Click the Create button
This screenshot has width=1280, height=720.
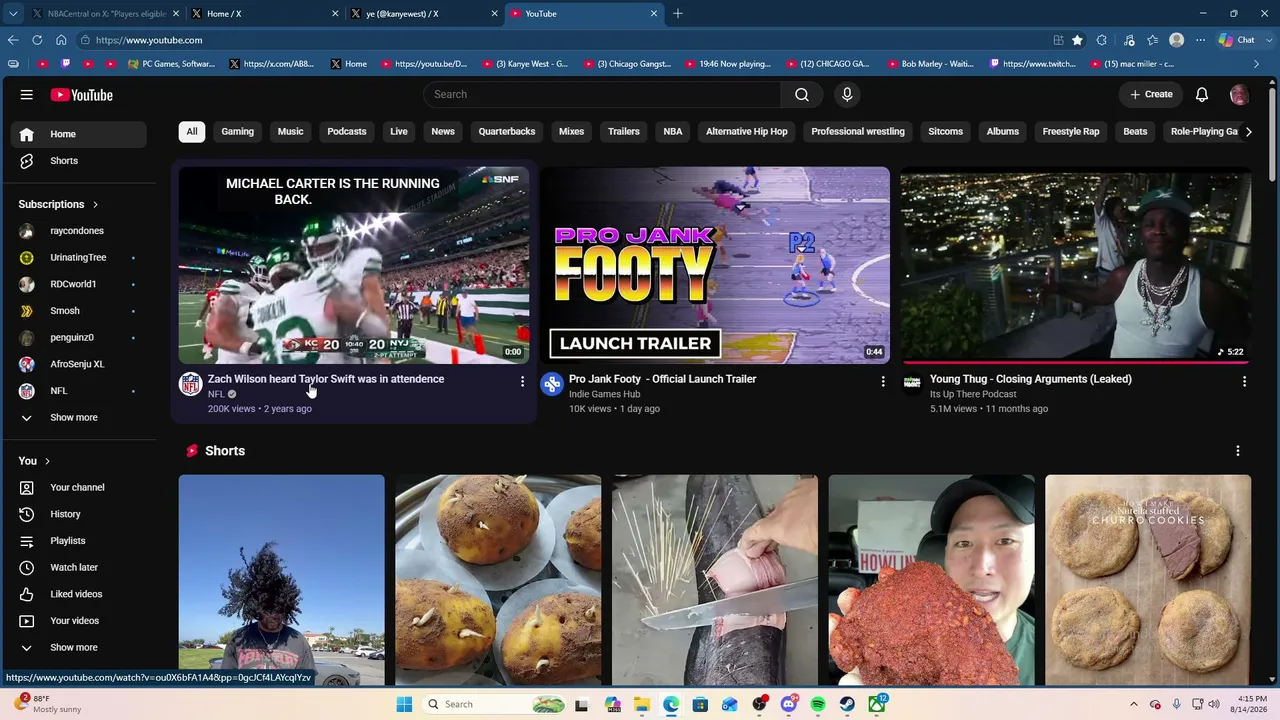pyautogui.click(x=1151, y=94)
